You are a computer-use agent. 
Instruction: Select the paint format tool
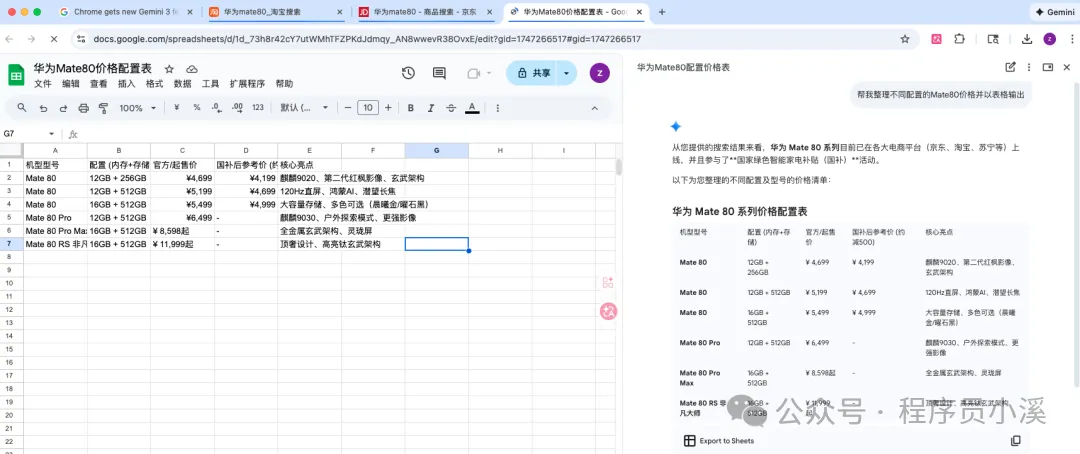coord(104,107)
